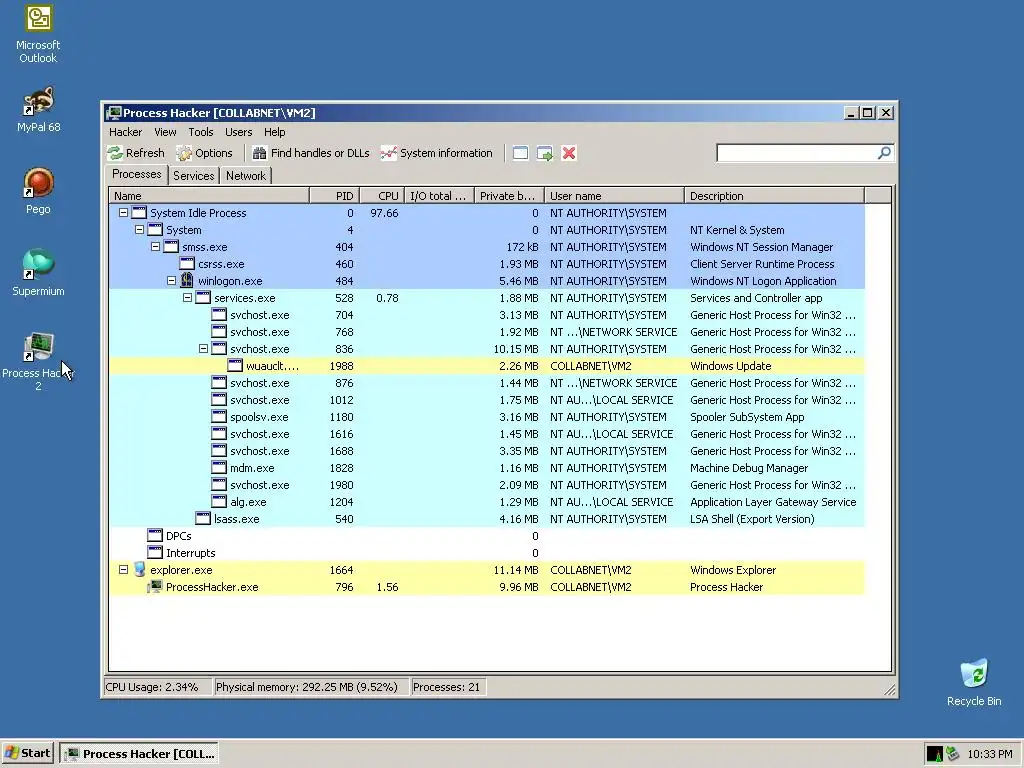This screenshot has width=1024, height=768.
Task: Open System information window
Action: tap(437, 153)
